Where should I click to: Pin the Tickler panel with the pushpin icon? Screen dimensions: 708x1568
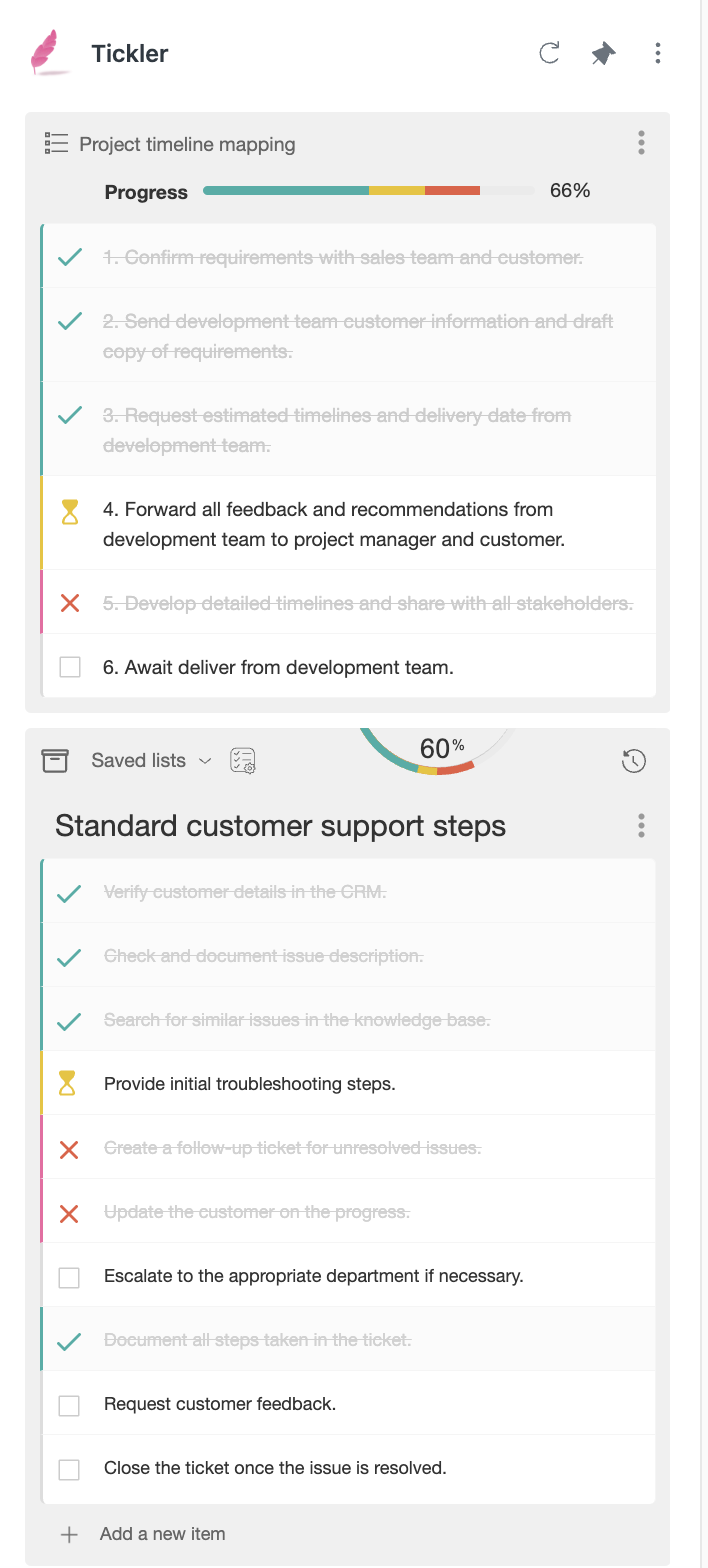coord(603,53)
